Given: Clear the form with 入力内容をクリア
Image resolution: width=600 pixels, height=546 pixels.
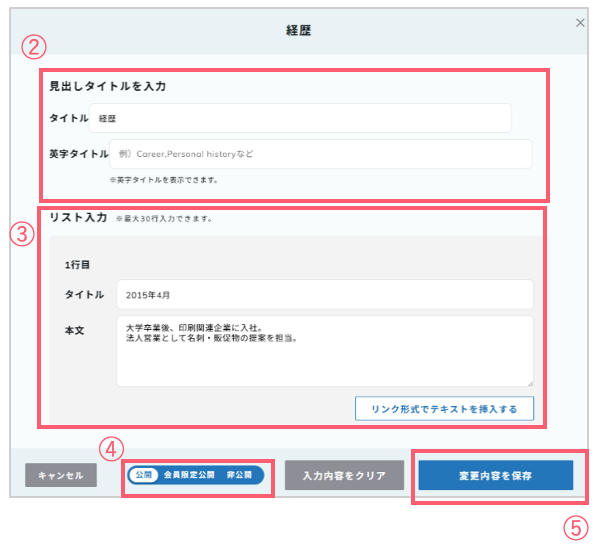Looking at the screenshot, I should coord(344,475).
